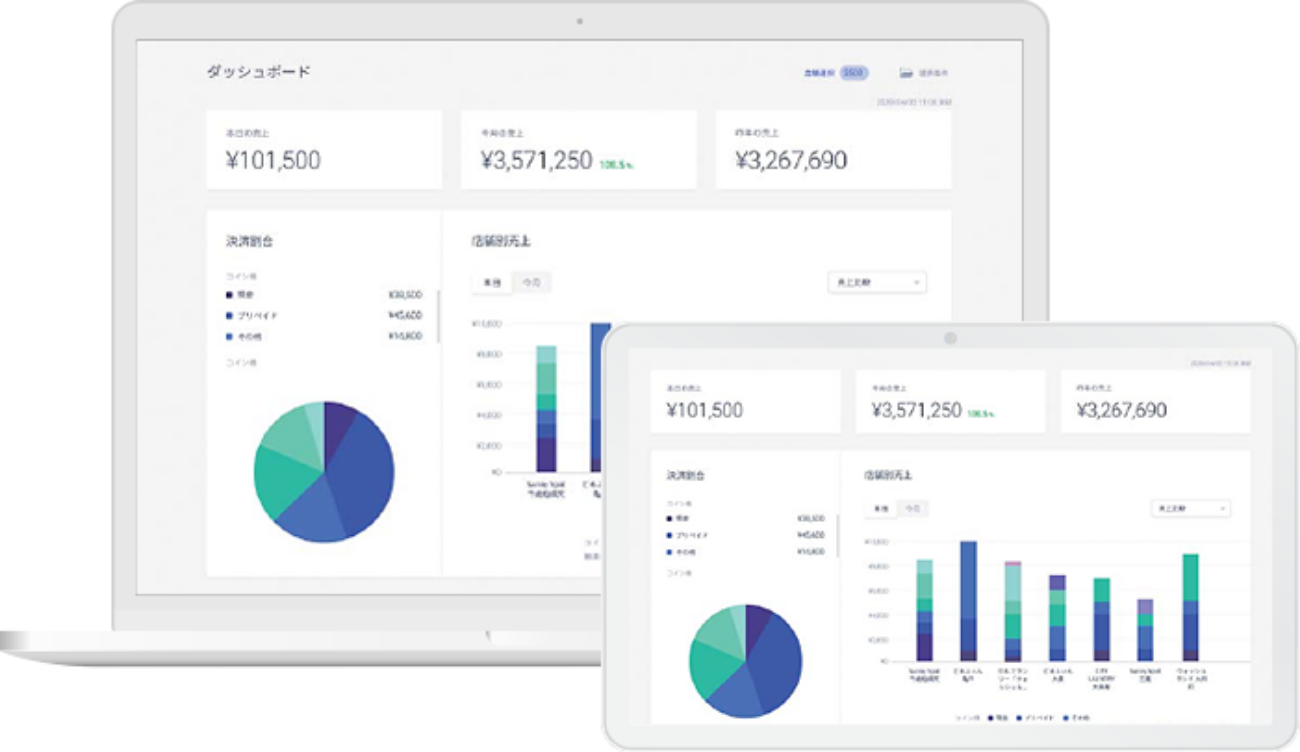
Task: Select the ¥3,571,250 sales card on the laptop
Action: click(x=578, y=150)
